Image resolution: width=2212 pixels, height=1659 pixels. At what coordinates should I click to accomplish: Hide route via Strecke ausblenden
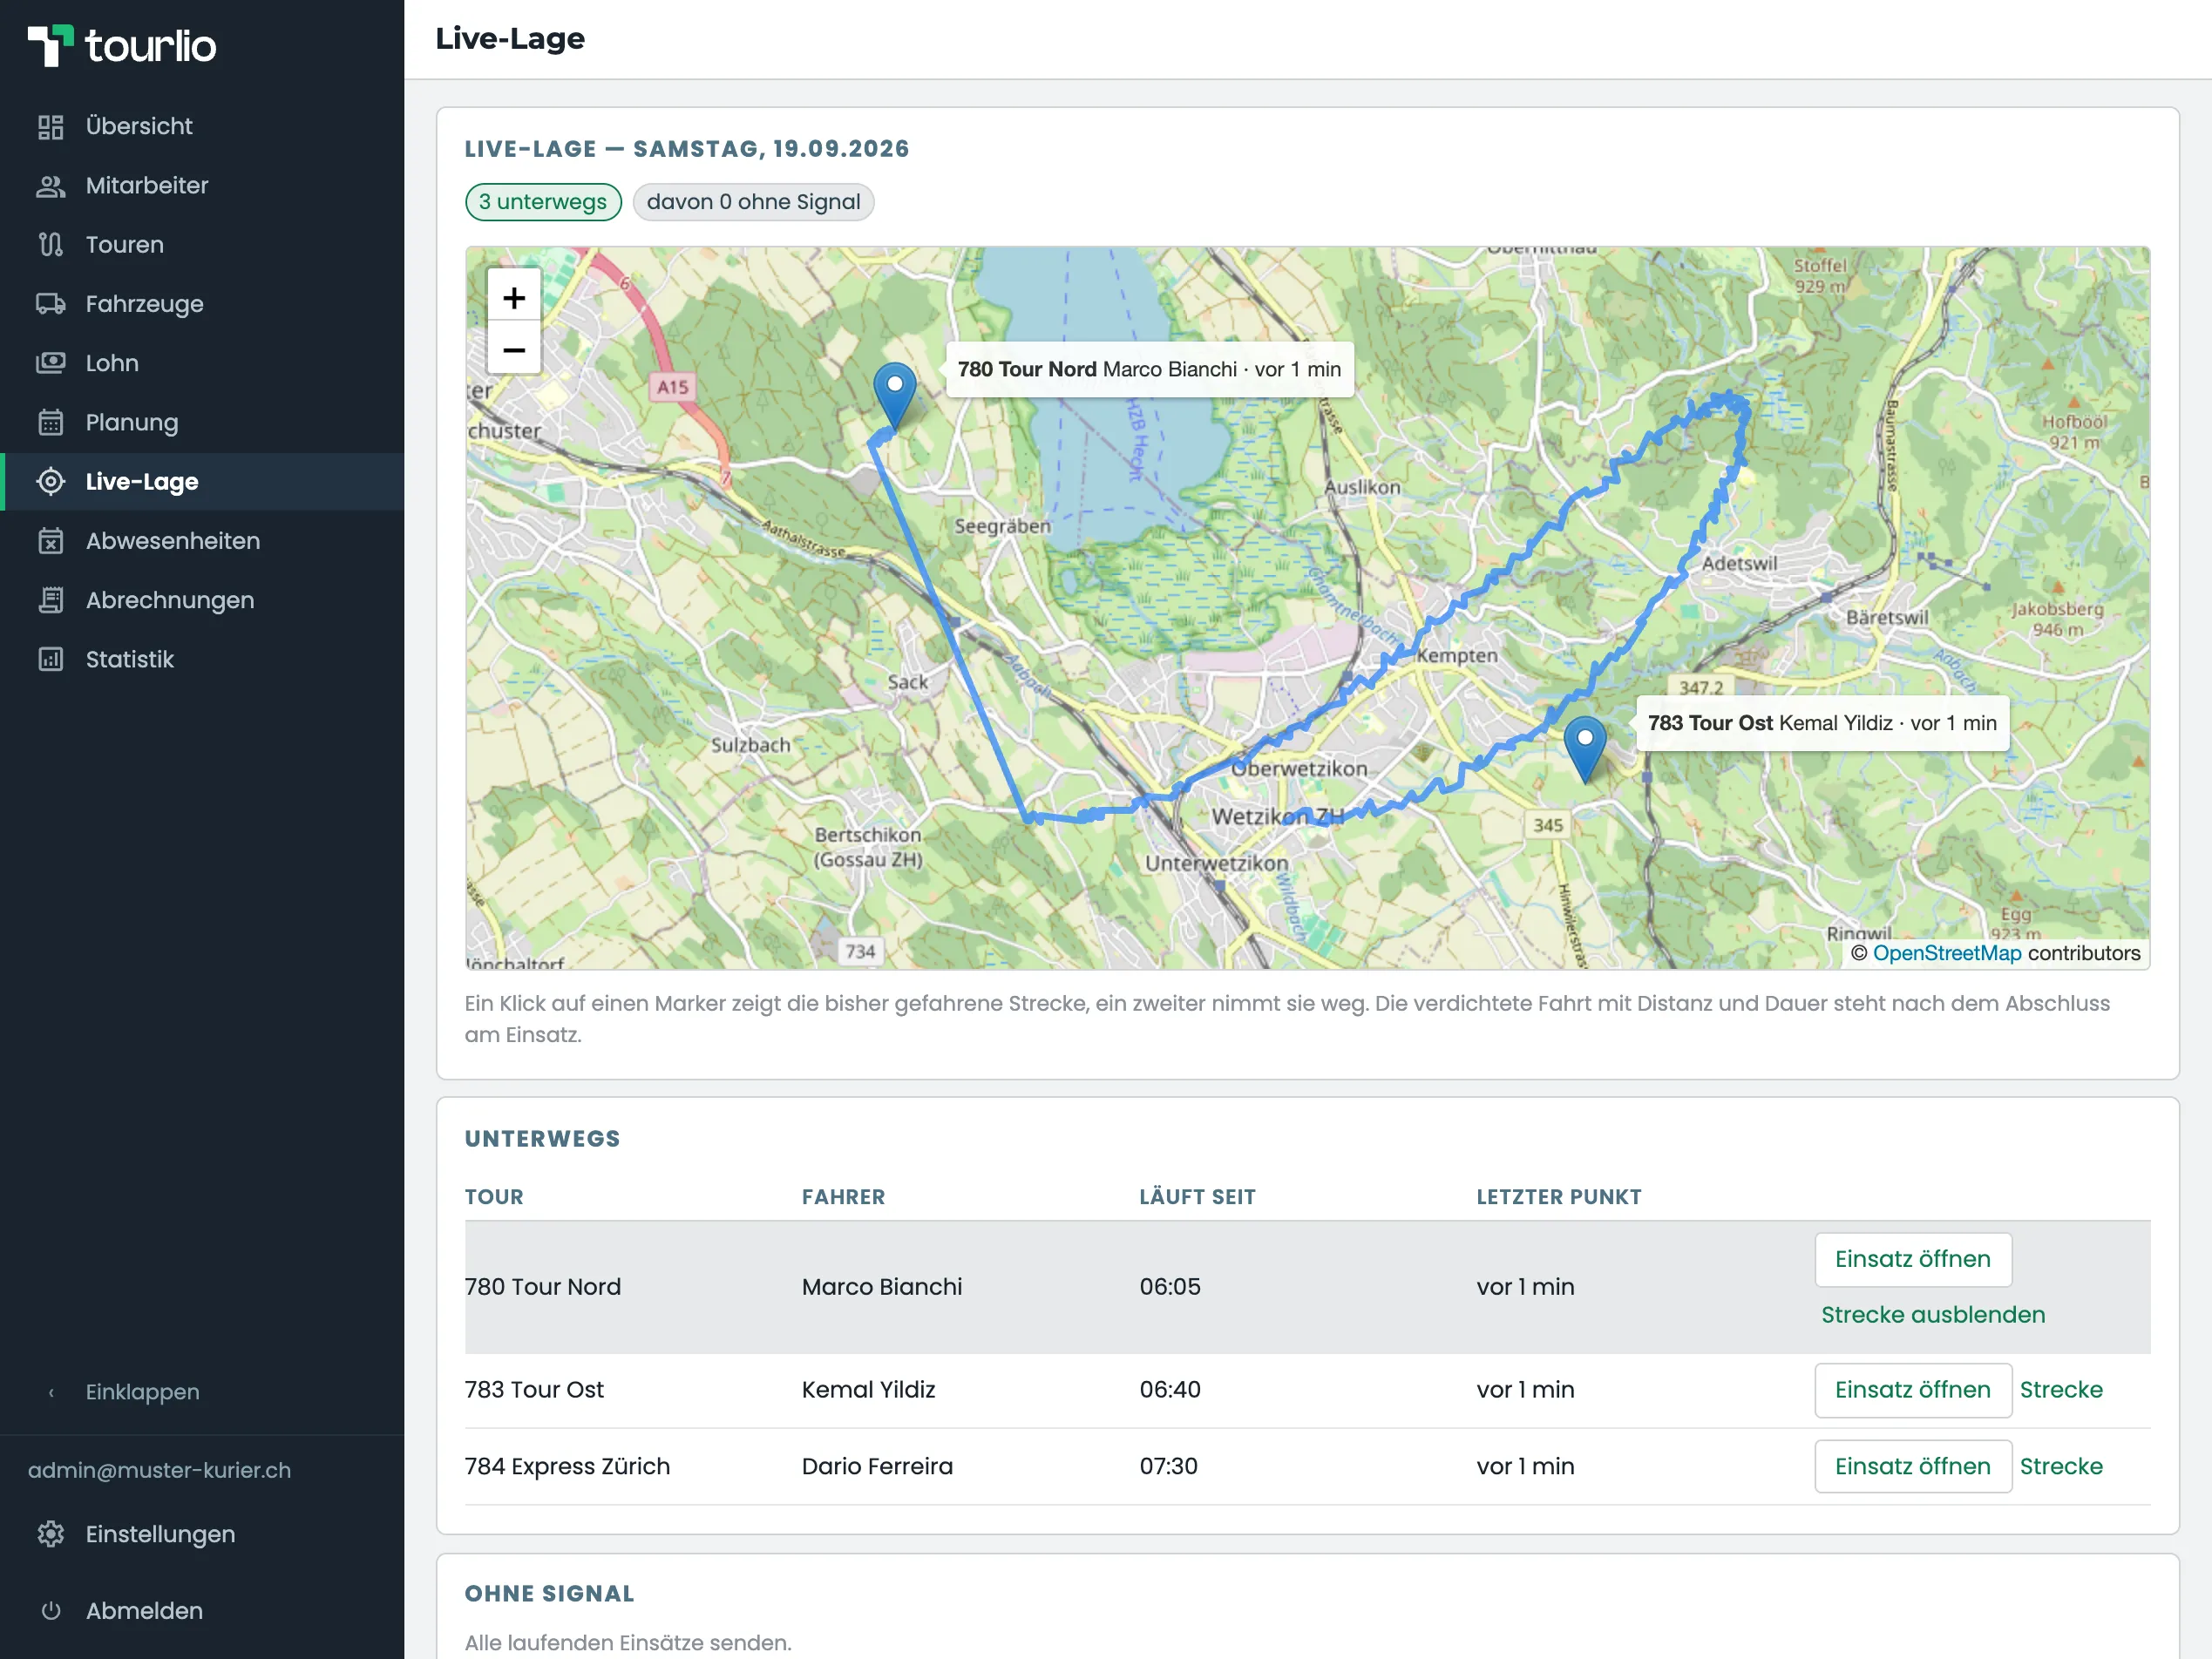click(x=1933, y=1315)
